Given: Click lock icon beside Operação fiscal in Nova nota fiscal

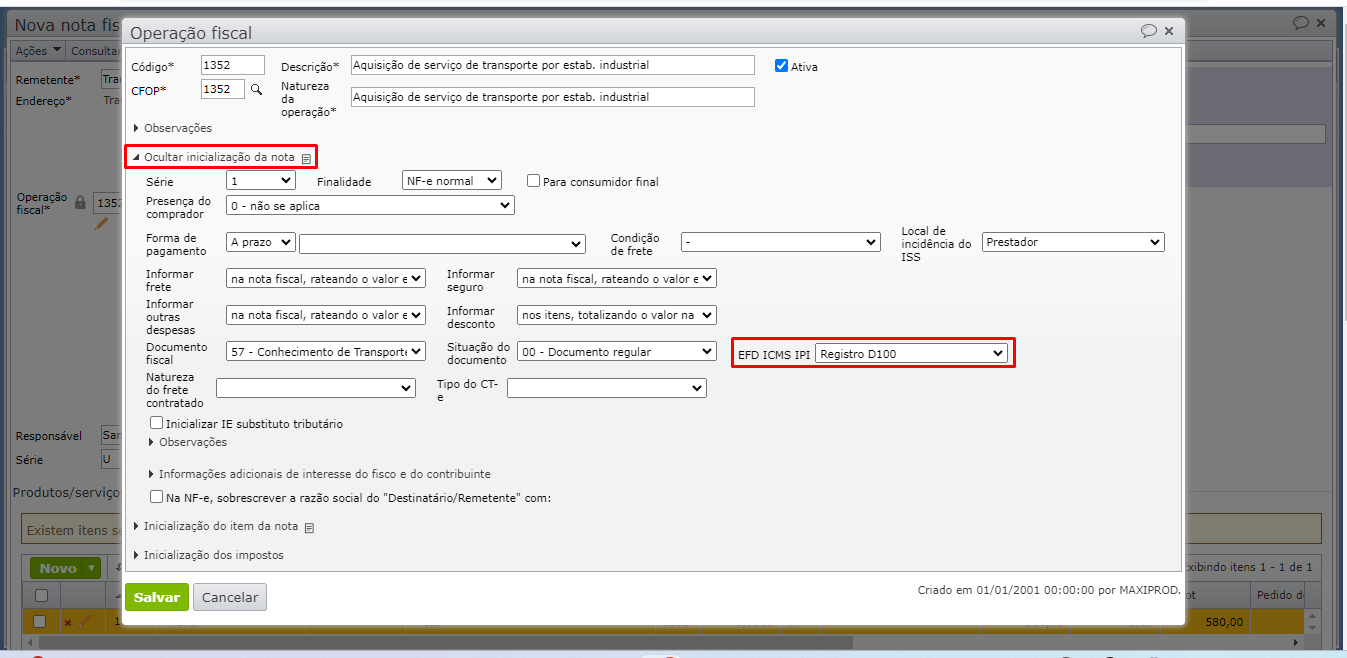Looking at the screenshot, I should pyautogui.click(x=81, y=202).
